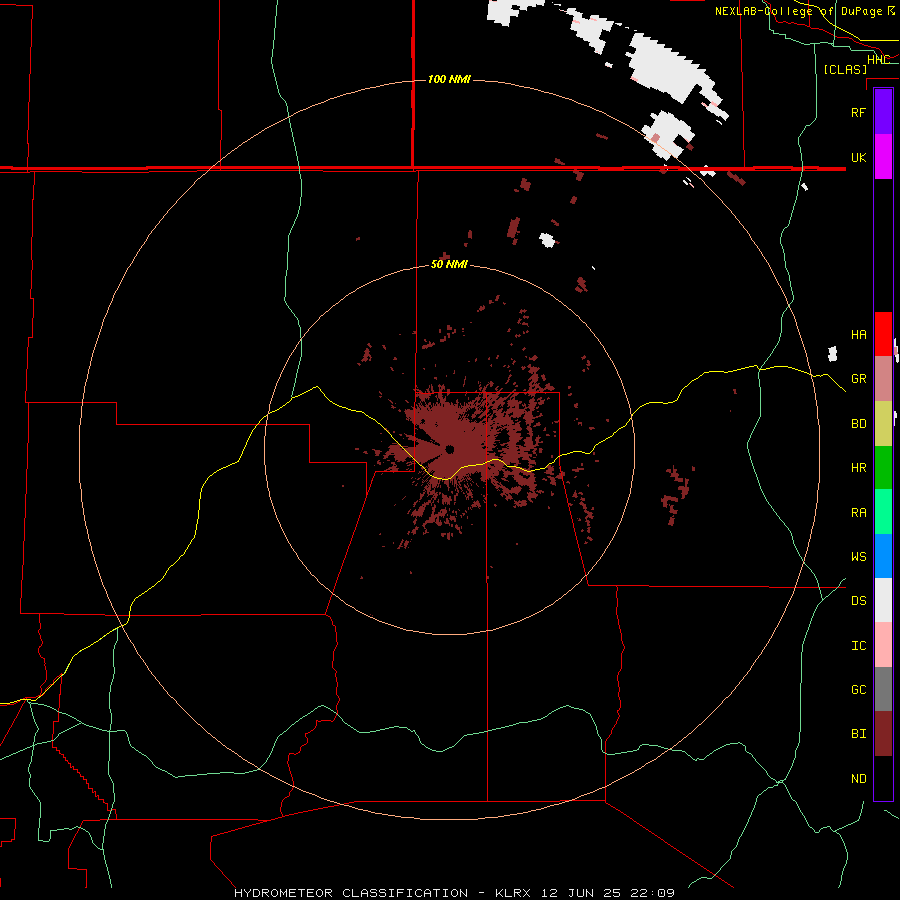This screenshot has width=900, height=900.
Task: Click the RA legend label
Action: (x=858, y=513)
